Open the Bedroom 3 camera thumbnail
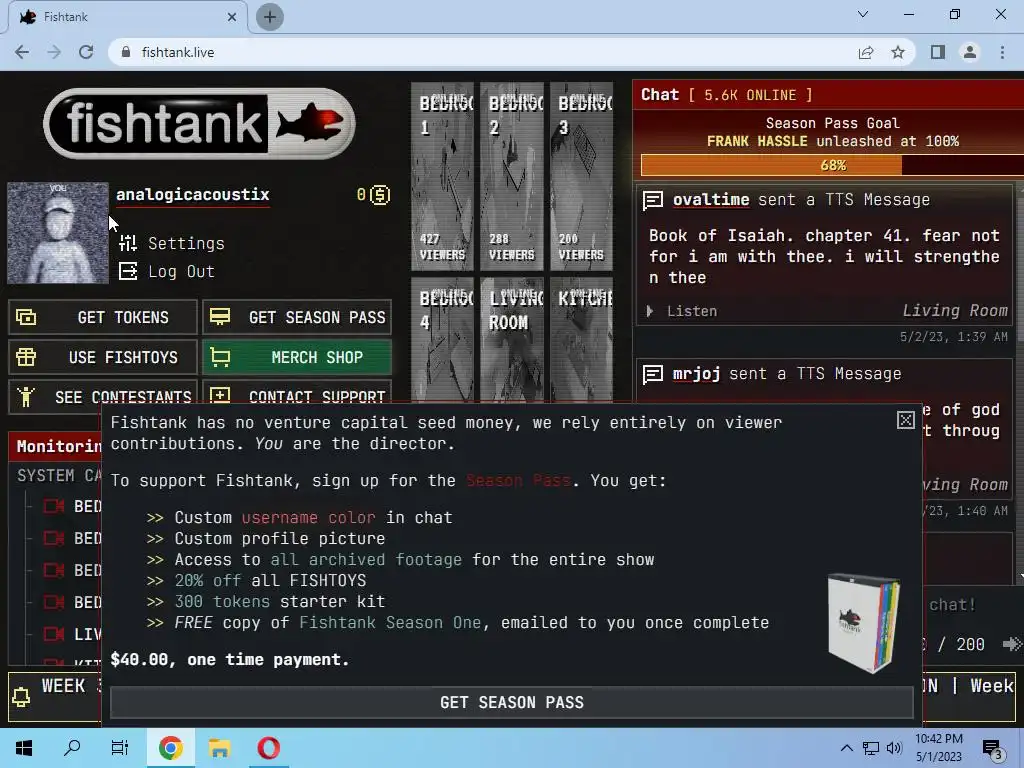The image size is (1024, 768). (x=581, y=176)
